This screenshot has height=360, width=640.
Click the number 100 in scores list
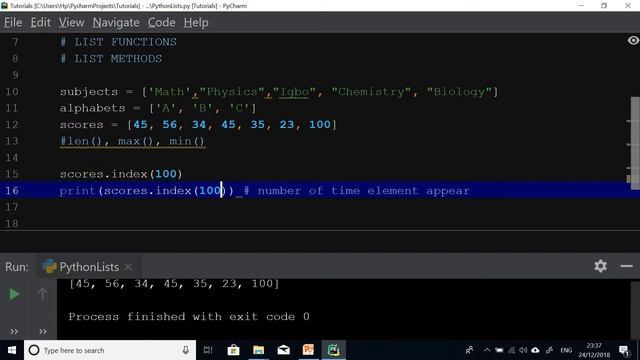320,124
